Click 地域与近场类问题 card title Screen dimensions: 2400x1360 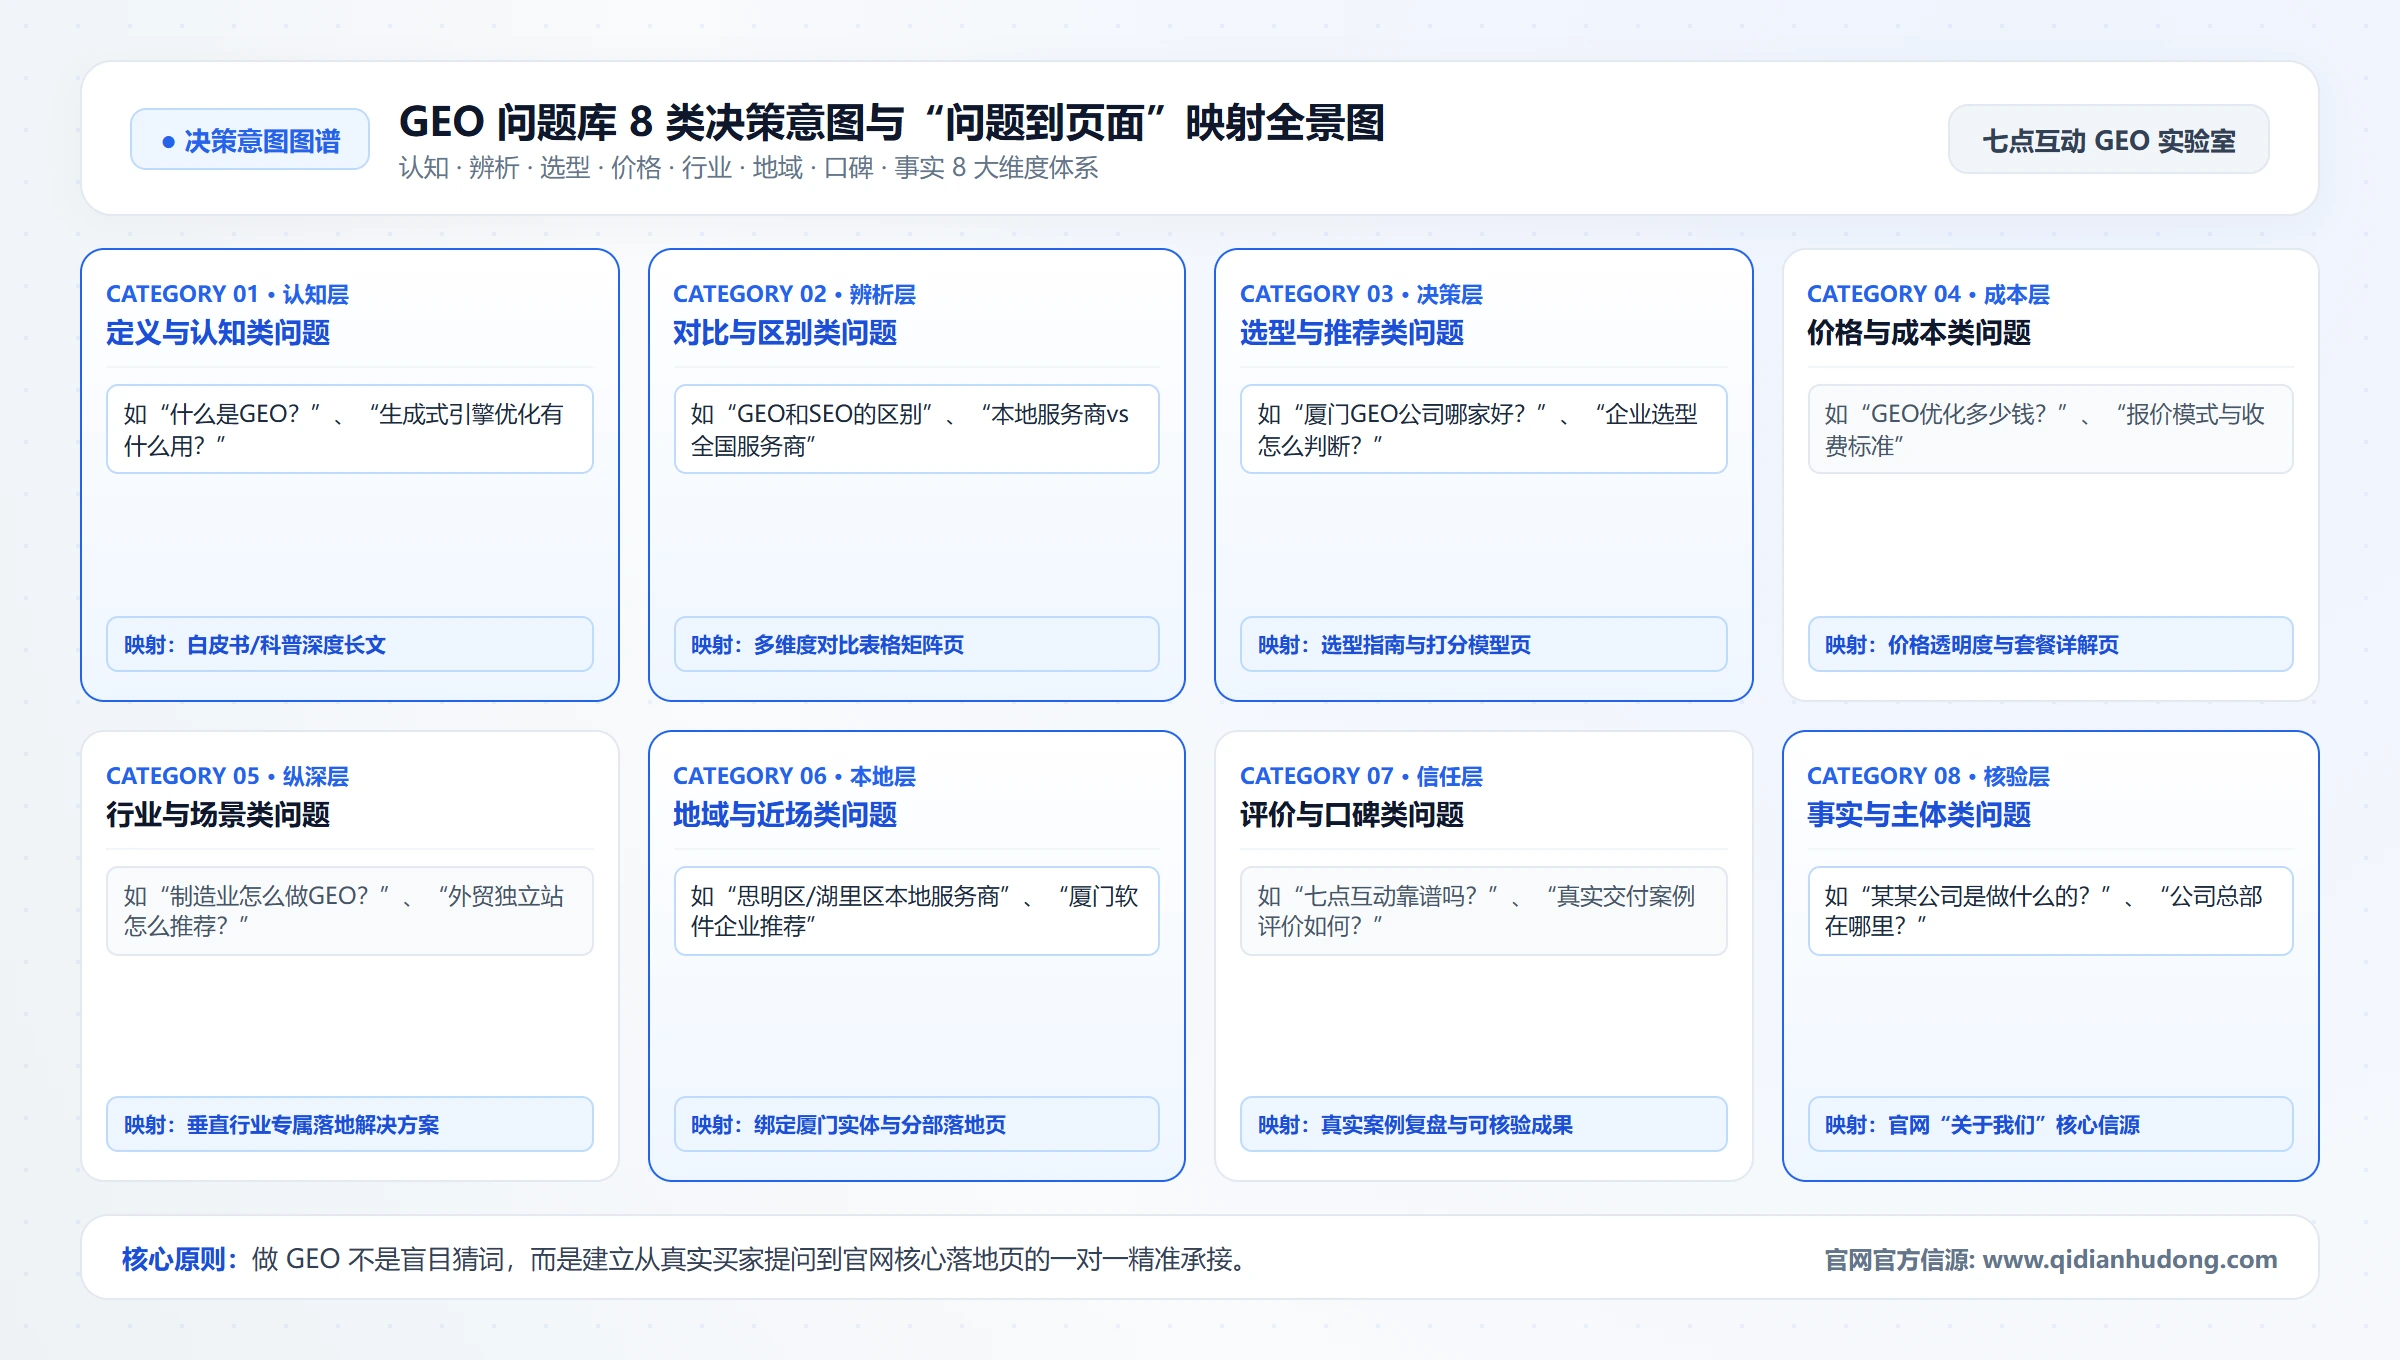coord(785,815)
